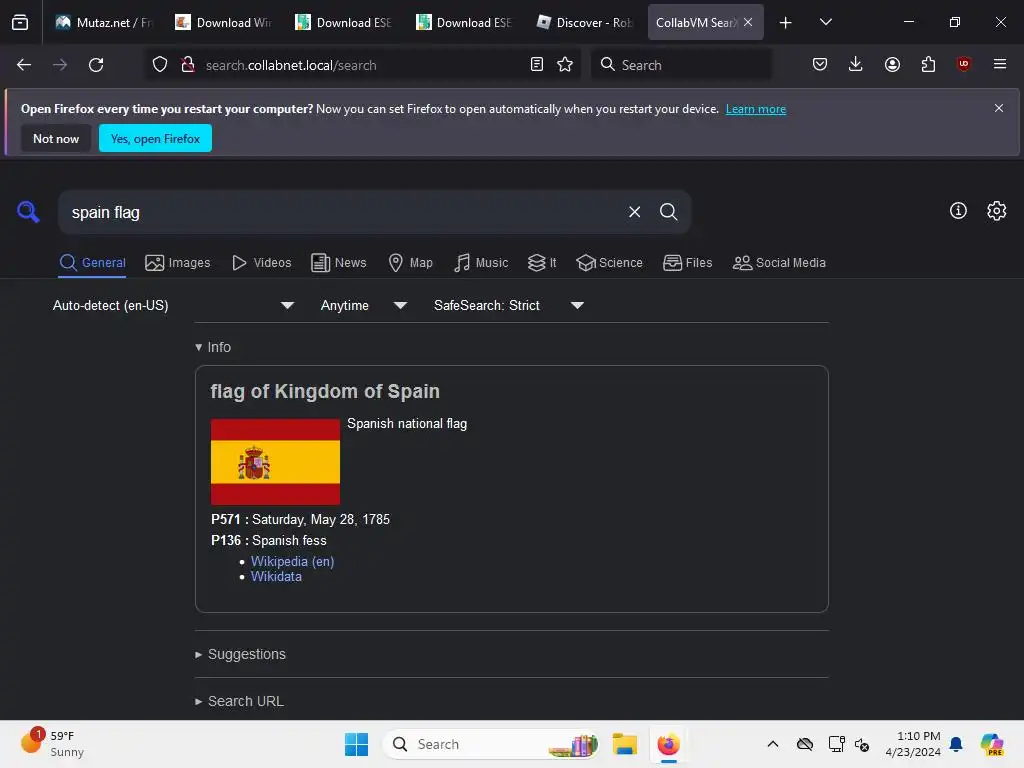The height and width of the screenshot is (768, 1024).
Task: Click the Firefox taskbar icon
Action: [x=668, y=744]
